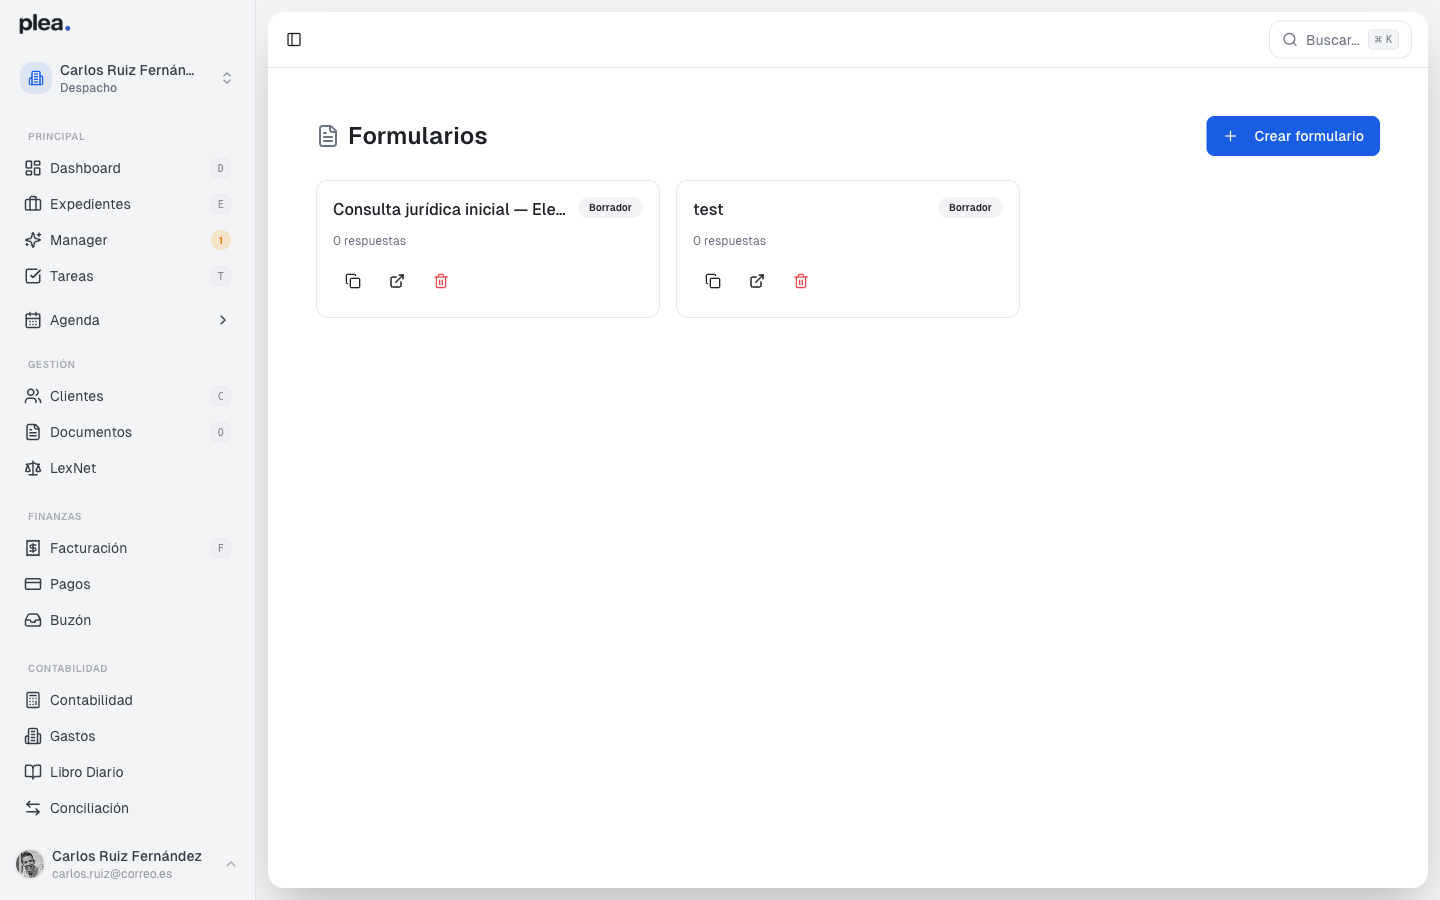Open the test form external link

(757, 281)
